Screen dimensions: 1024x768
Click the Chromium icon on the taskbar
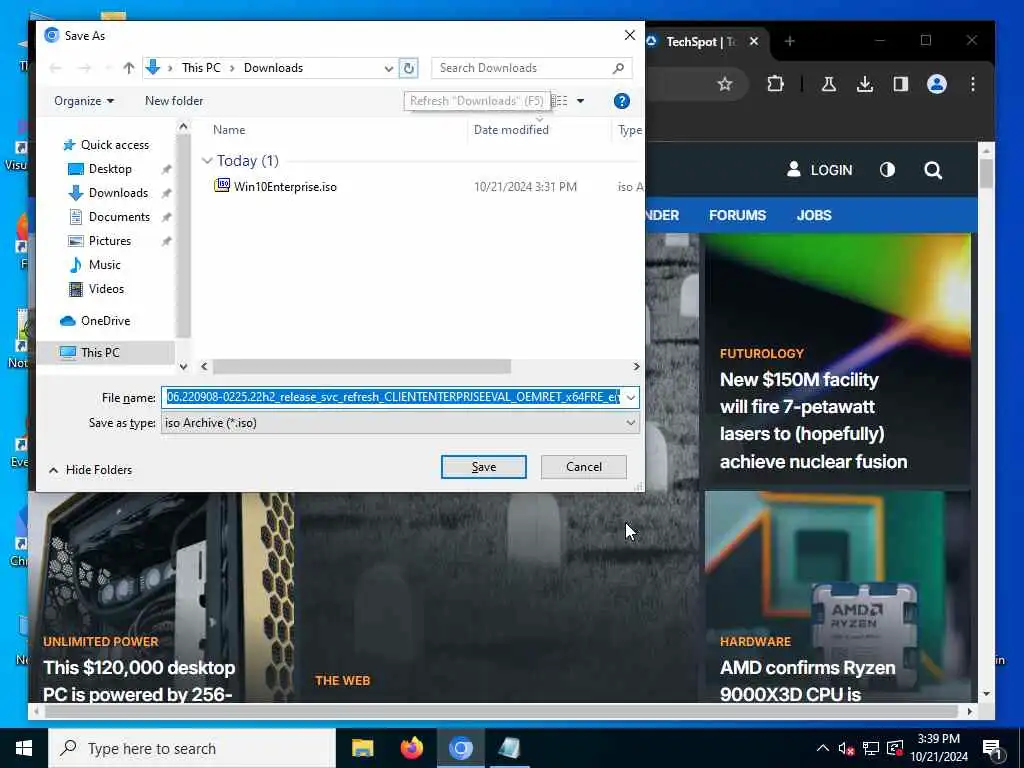pyautogui.click(x=460, y=748)
